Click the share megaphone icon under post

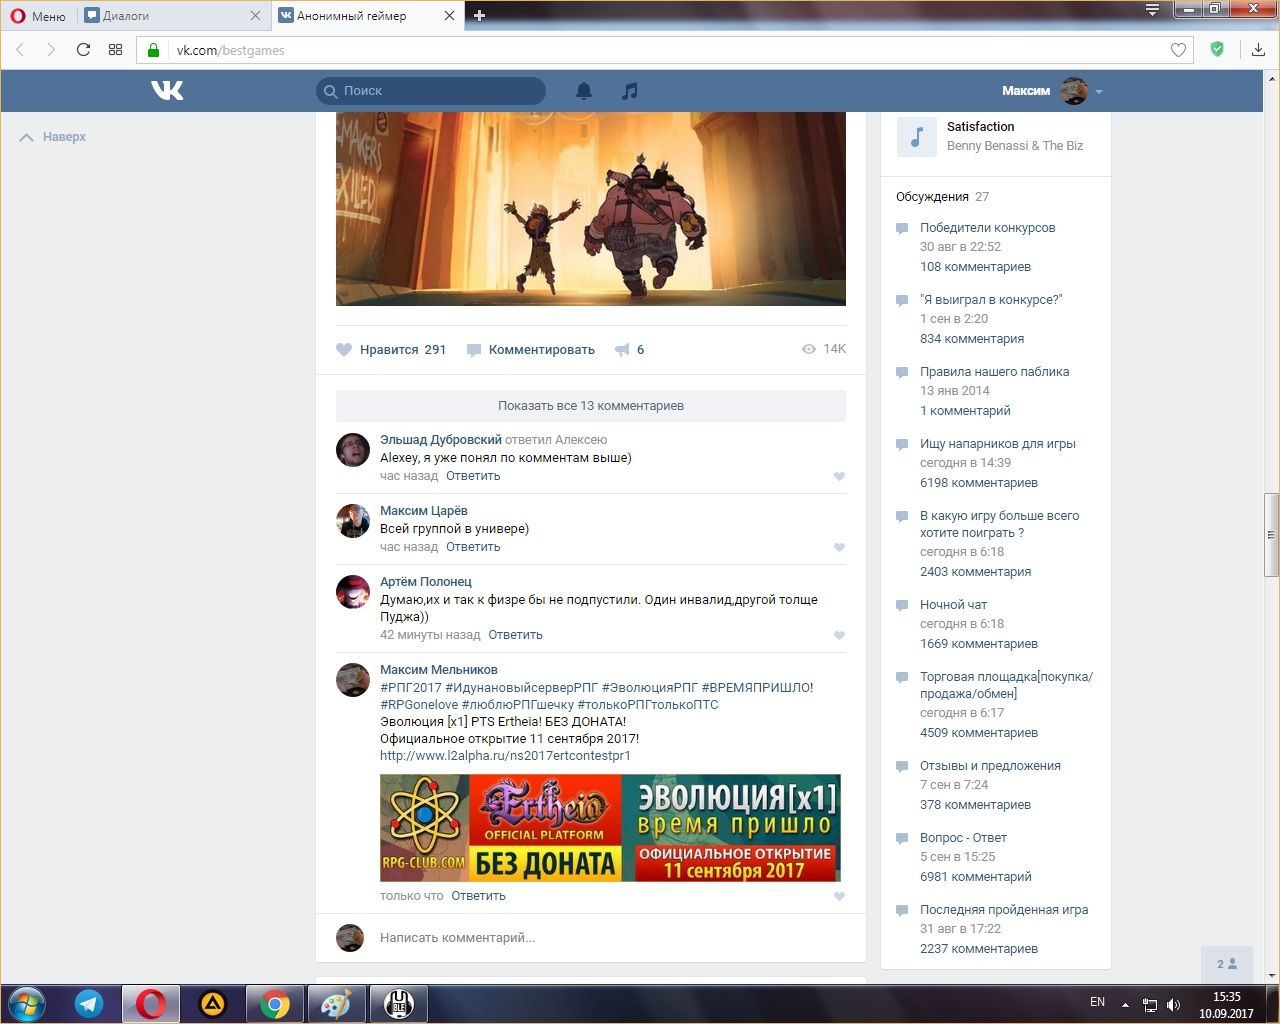622,350
